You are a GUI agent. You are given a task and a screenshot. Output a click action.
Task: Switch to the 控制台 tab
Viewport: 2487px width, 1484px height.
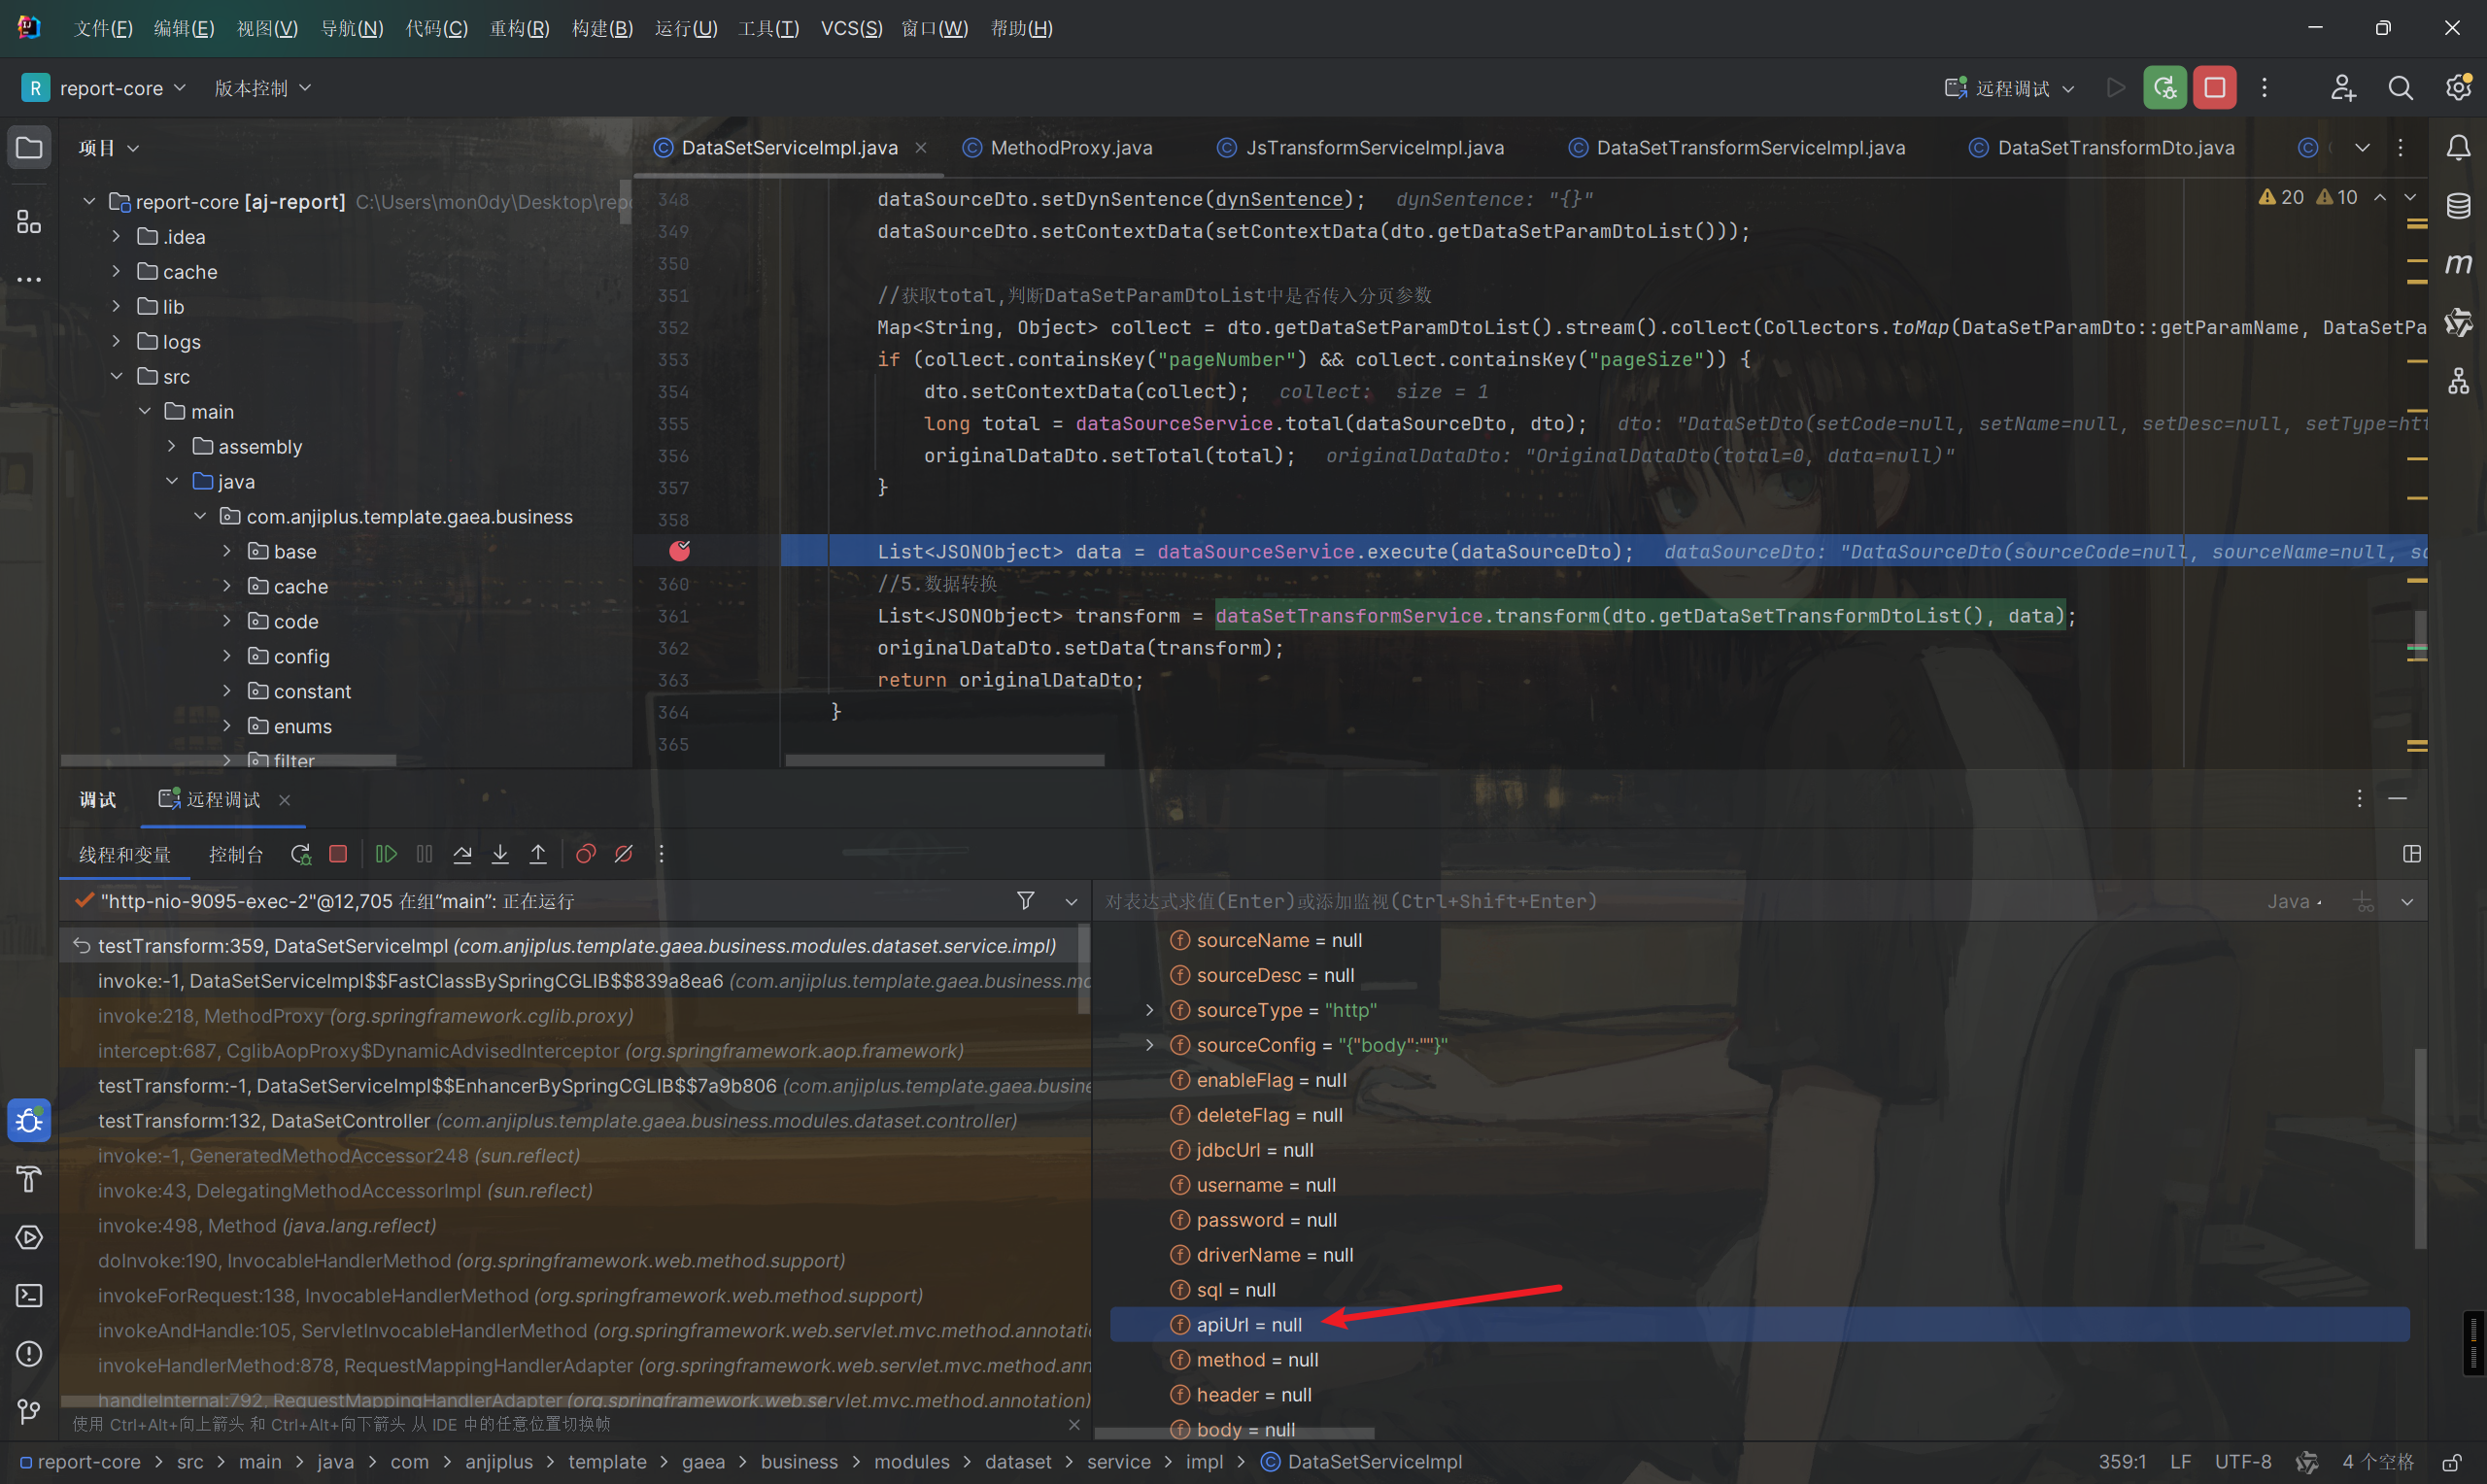pyautogui.click(x=236, y=855)
